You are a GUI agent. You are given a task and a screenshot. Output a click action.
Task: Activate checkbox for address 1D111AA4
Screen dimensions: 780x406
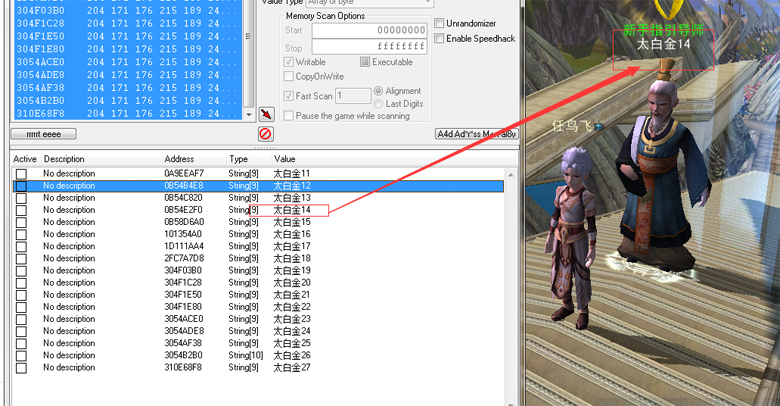21,247
